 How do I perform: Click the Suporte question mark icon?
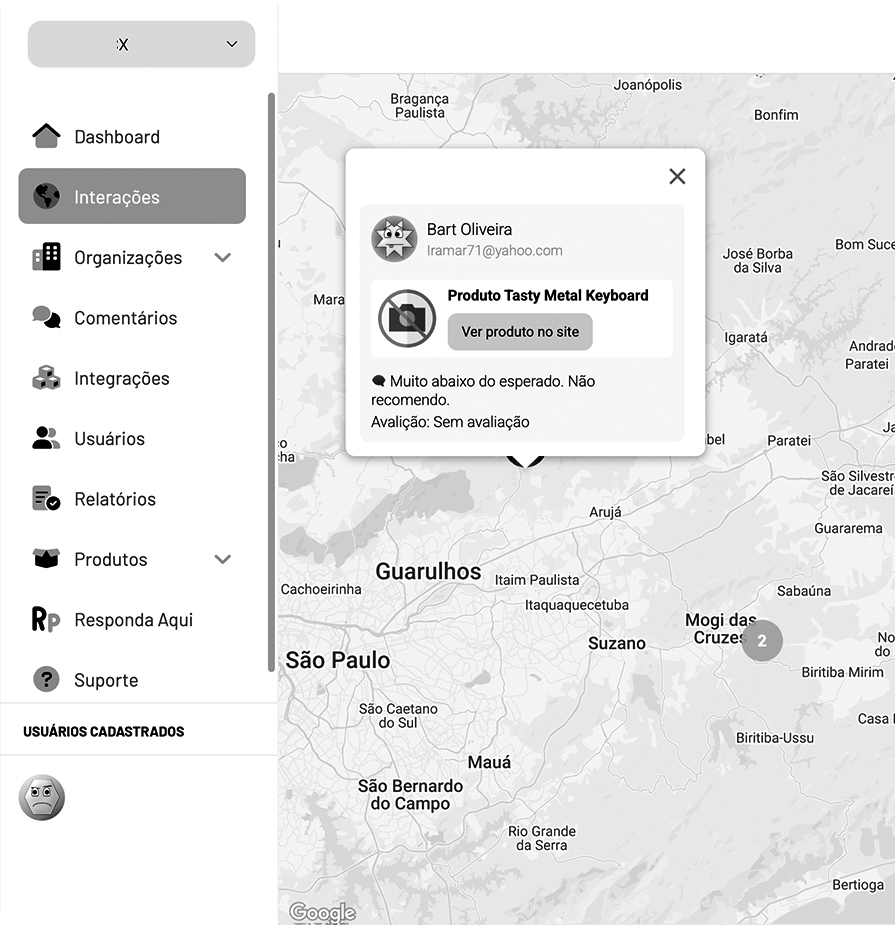coord(46,679)
